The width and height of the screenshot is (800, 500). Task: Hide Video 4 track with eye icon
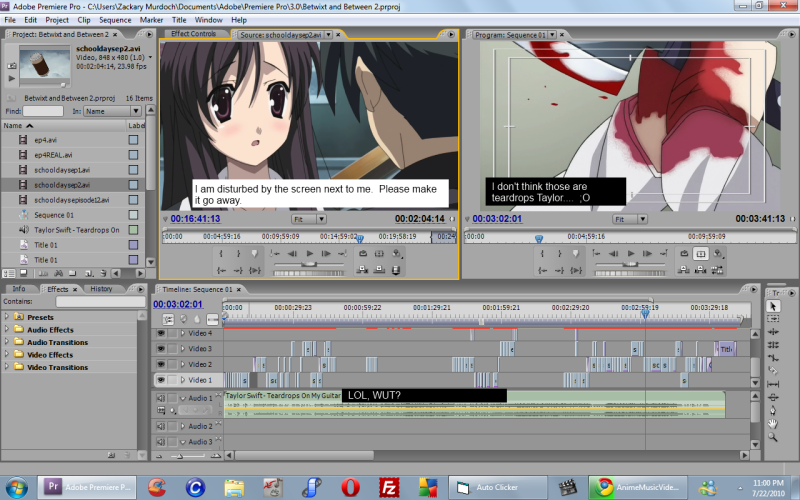coord(161,333)
